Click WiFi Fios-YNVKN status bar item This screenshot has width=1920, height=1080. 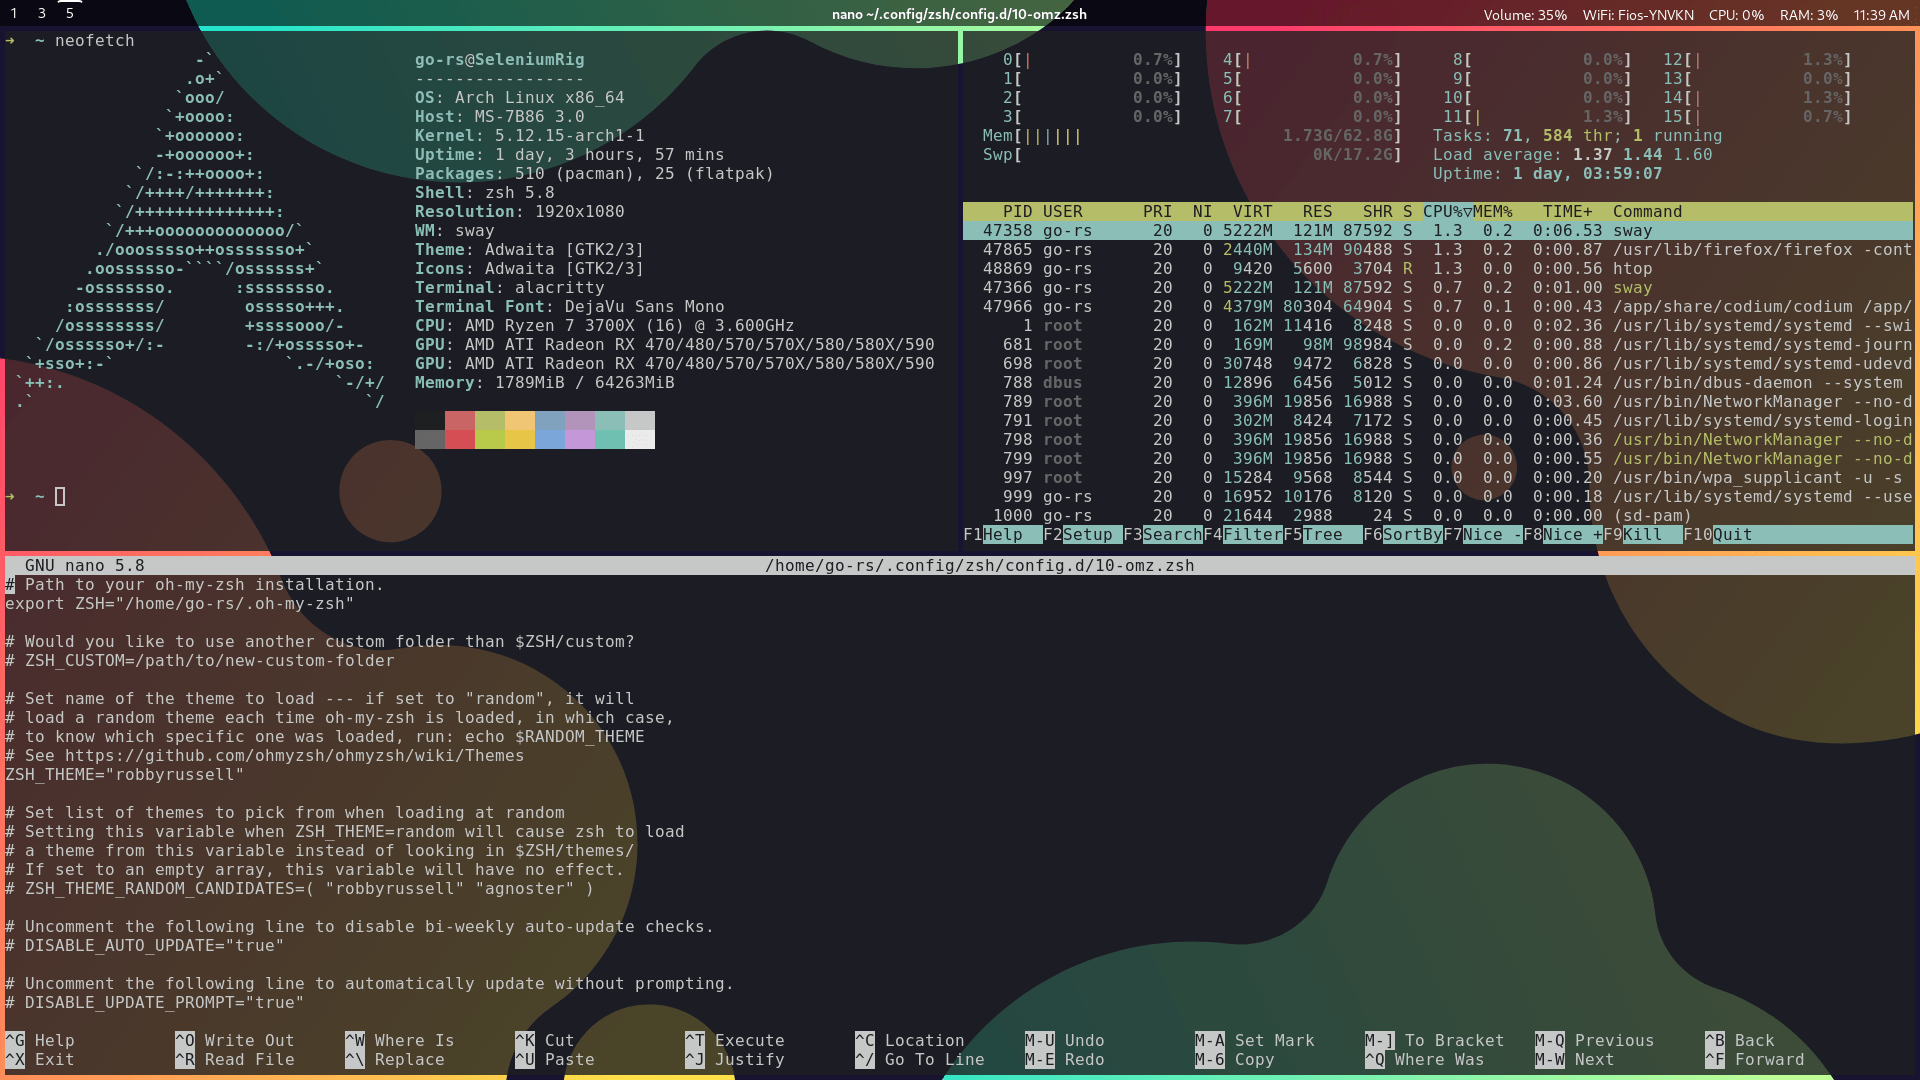point(1637,15)
